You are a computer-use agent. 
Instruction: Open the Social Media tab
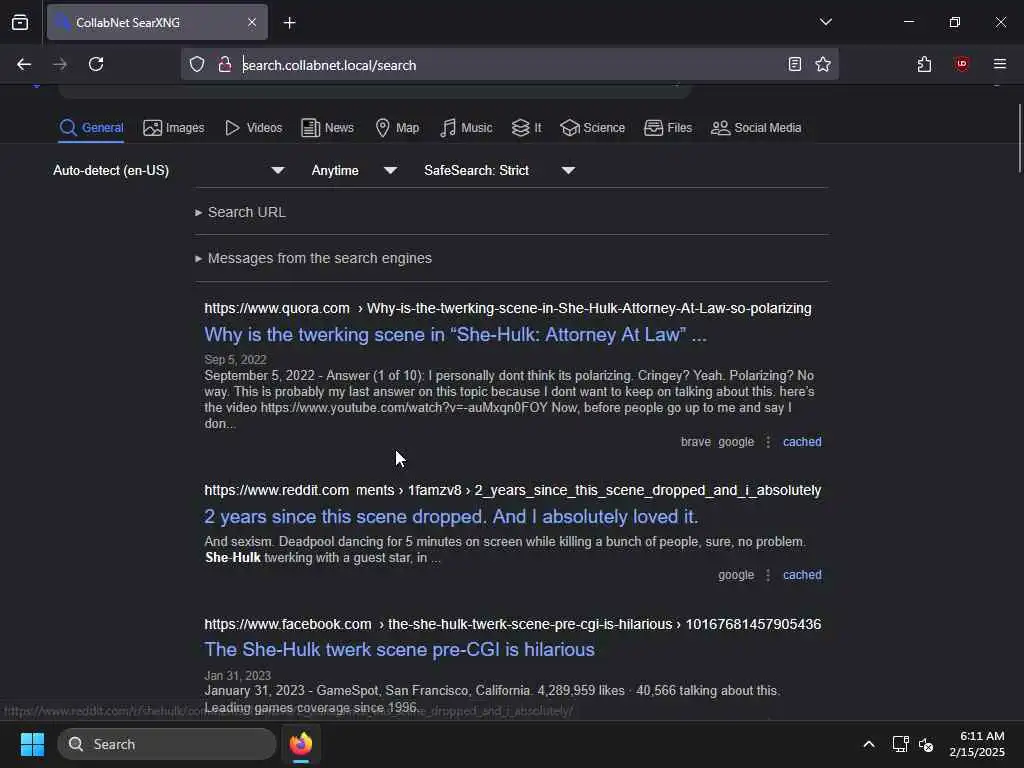pos(756,127)
